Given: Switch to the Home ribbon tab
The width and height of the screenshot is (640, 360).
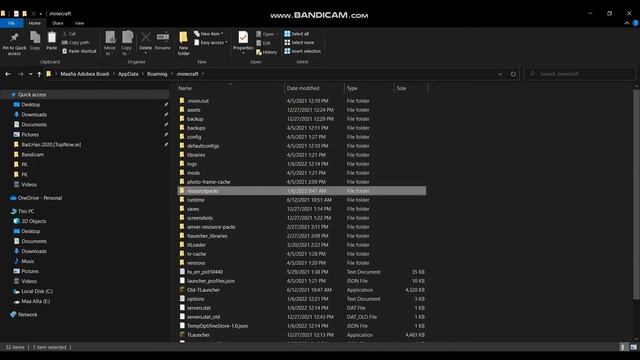Looking at the screenshot, I should tap(35, 23).
